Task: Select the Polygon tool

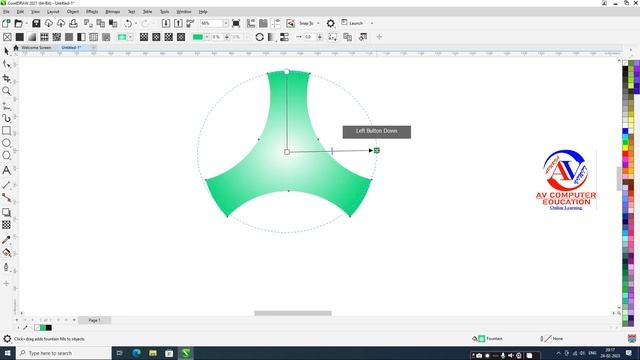Action: pos(6,156)
